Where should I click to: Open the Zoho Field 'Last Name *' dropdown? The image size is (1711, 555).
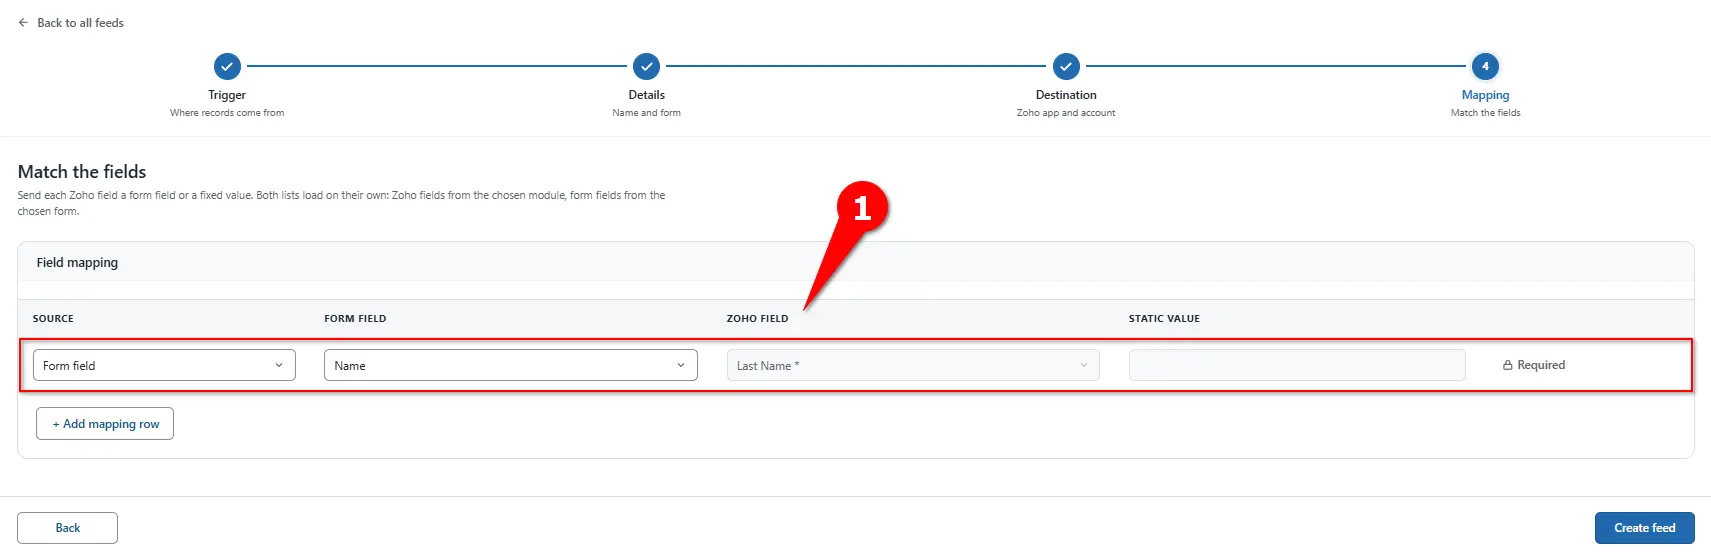(x=913, y=365)
